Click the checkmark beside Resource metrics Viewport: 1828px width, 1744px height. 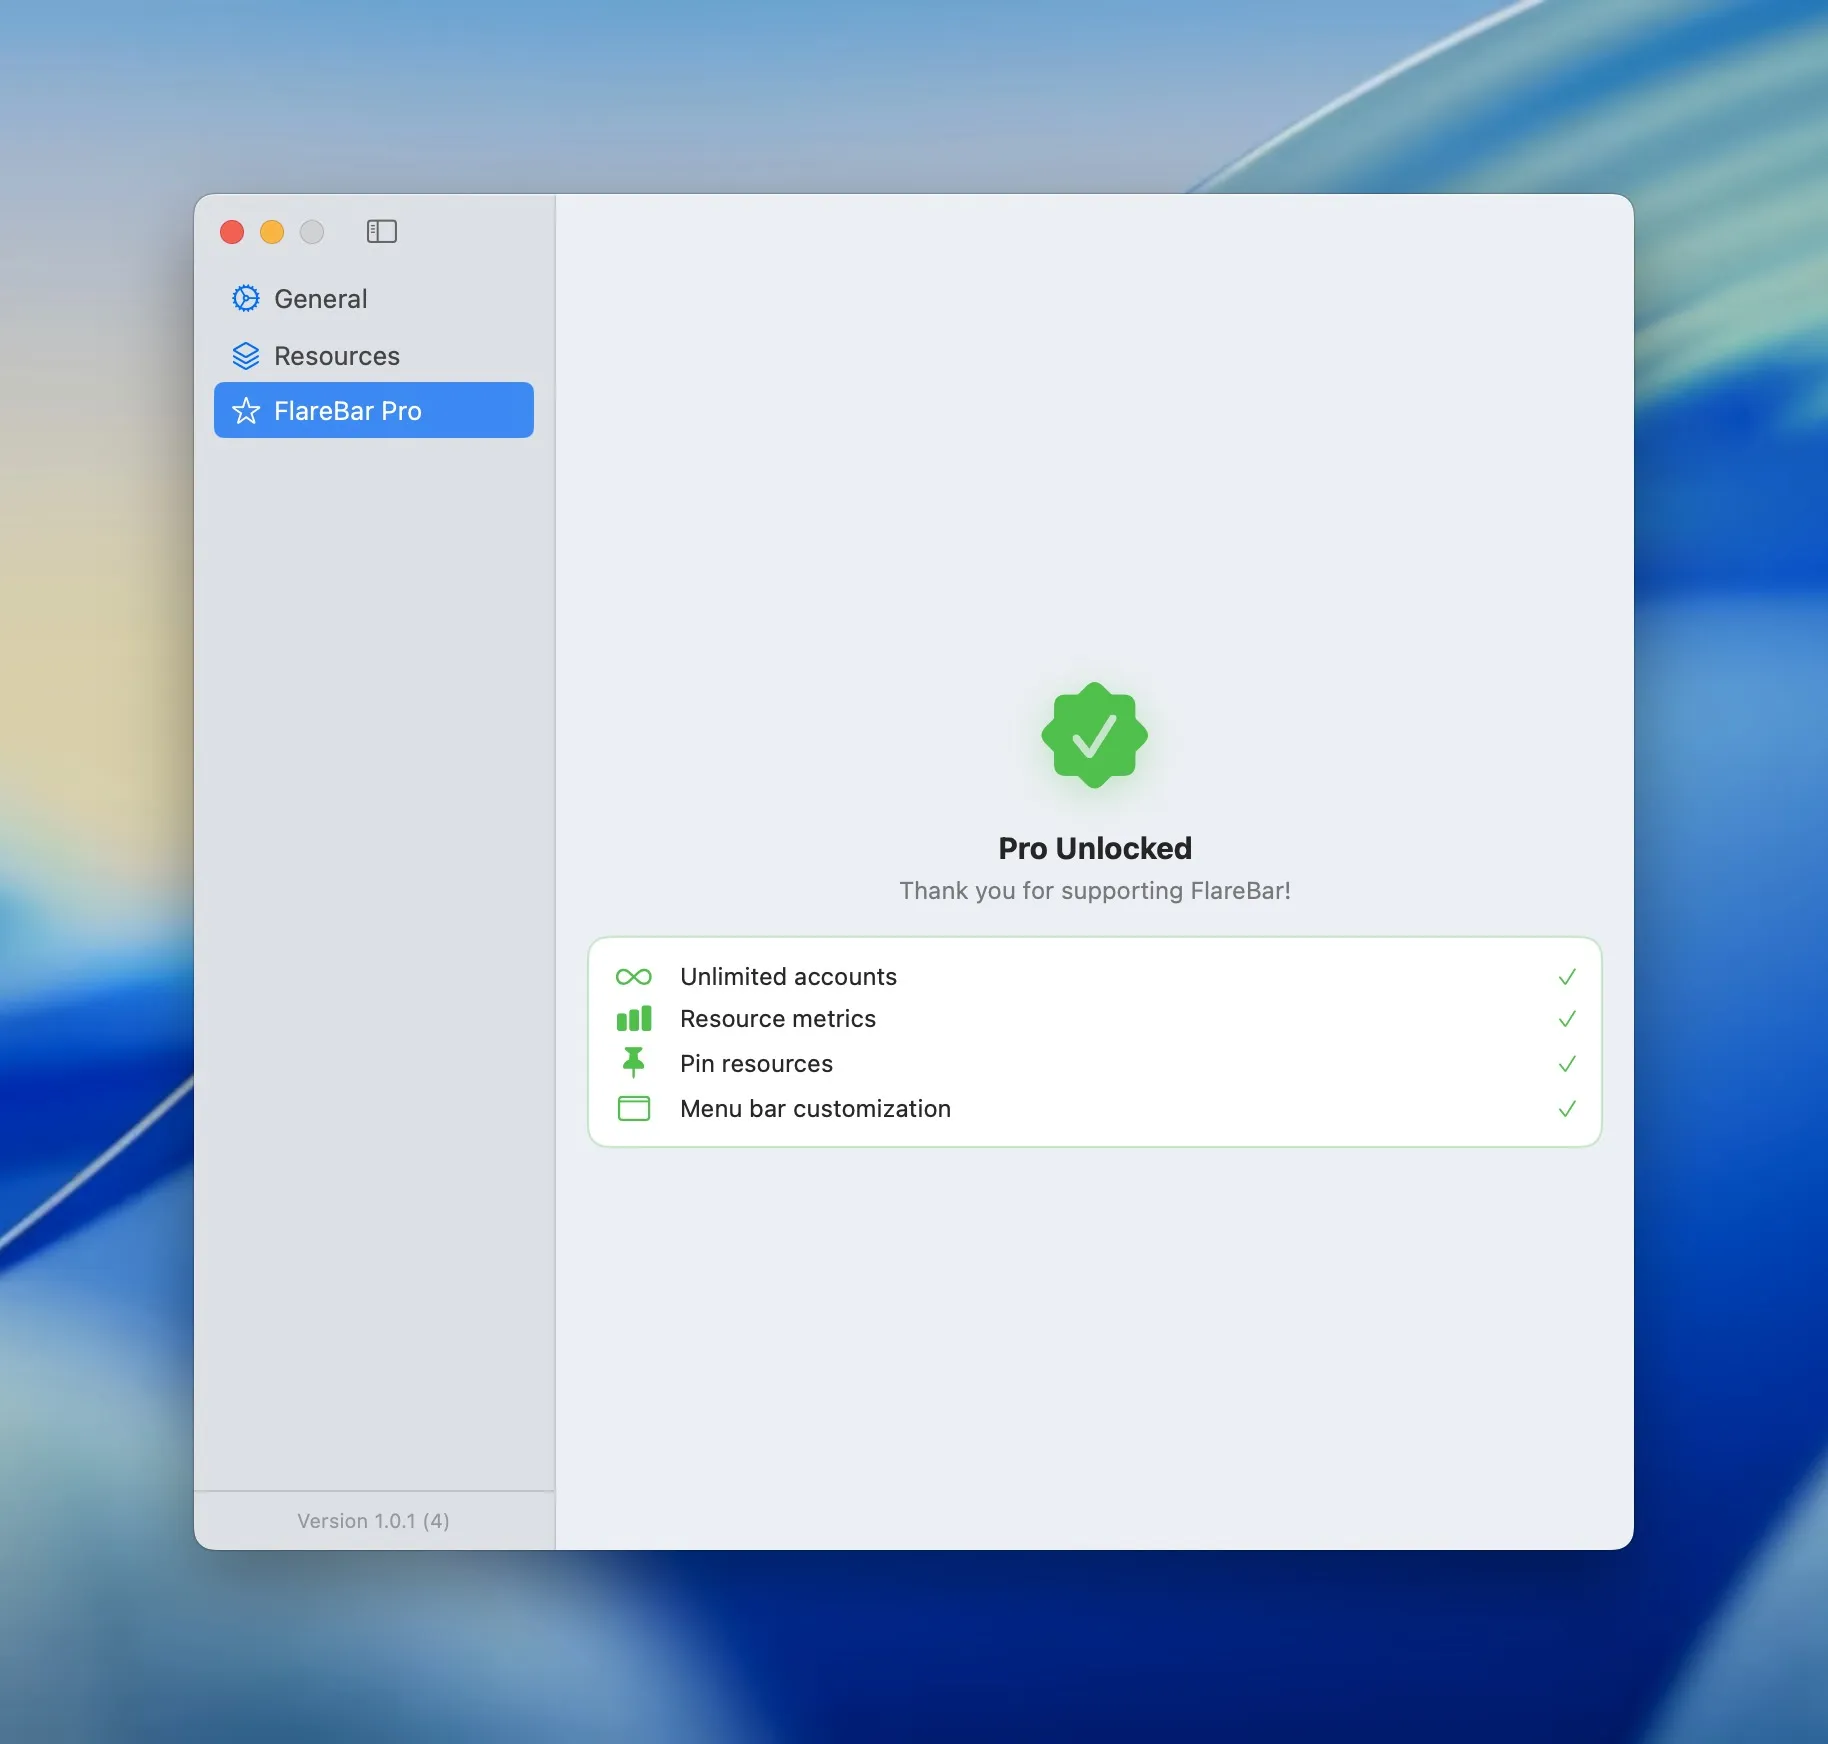[x=1567, y=1019]
